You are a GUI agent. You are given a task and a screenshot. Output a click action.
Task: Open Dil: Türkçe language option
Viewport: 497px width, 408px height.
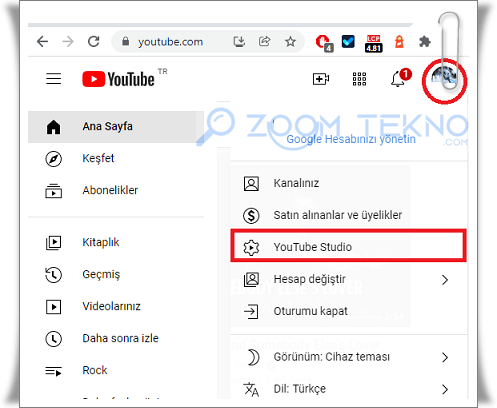pos(349,389)
